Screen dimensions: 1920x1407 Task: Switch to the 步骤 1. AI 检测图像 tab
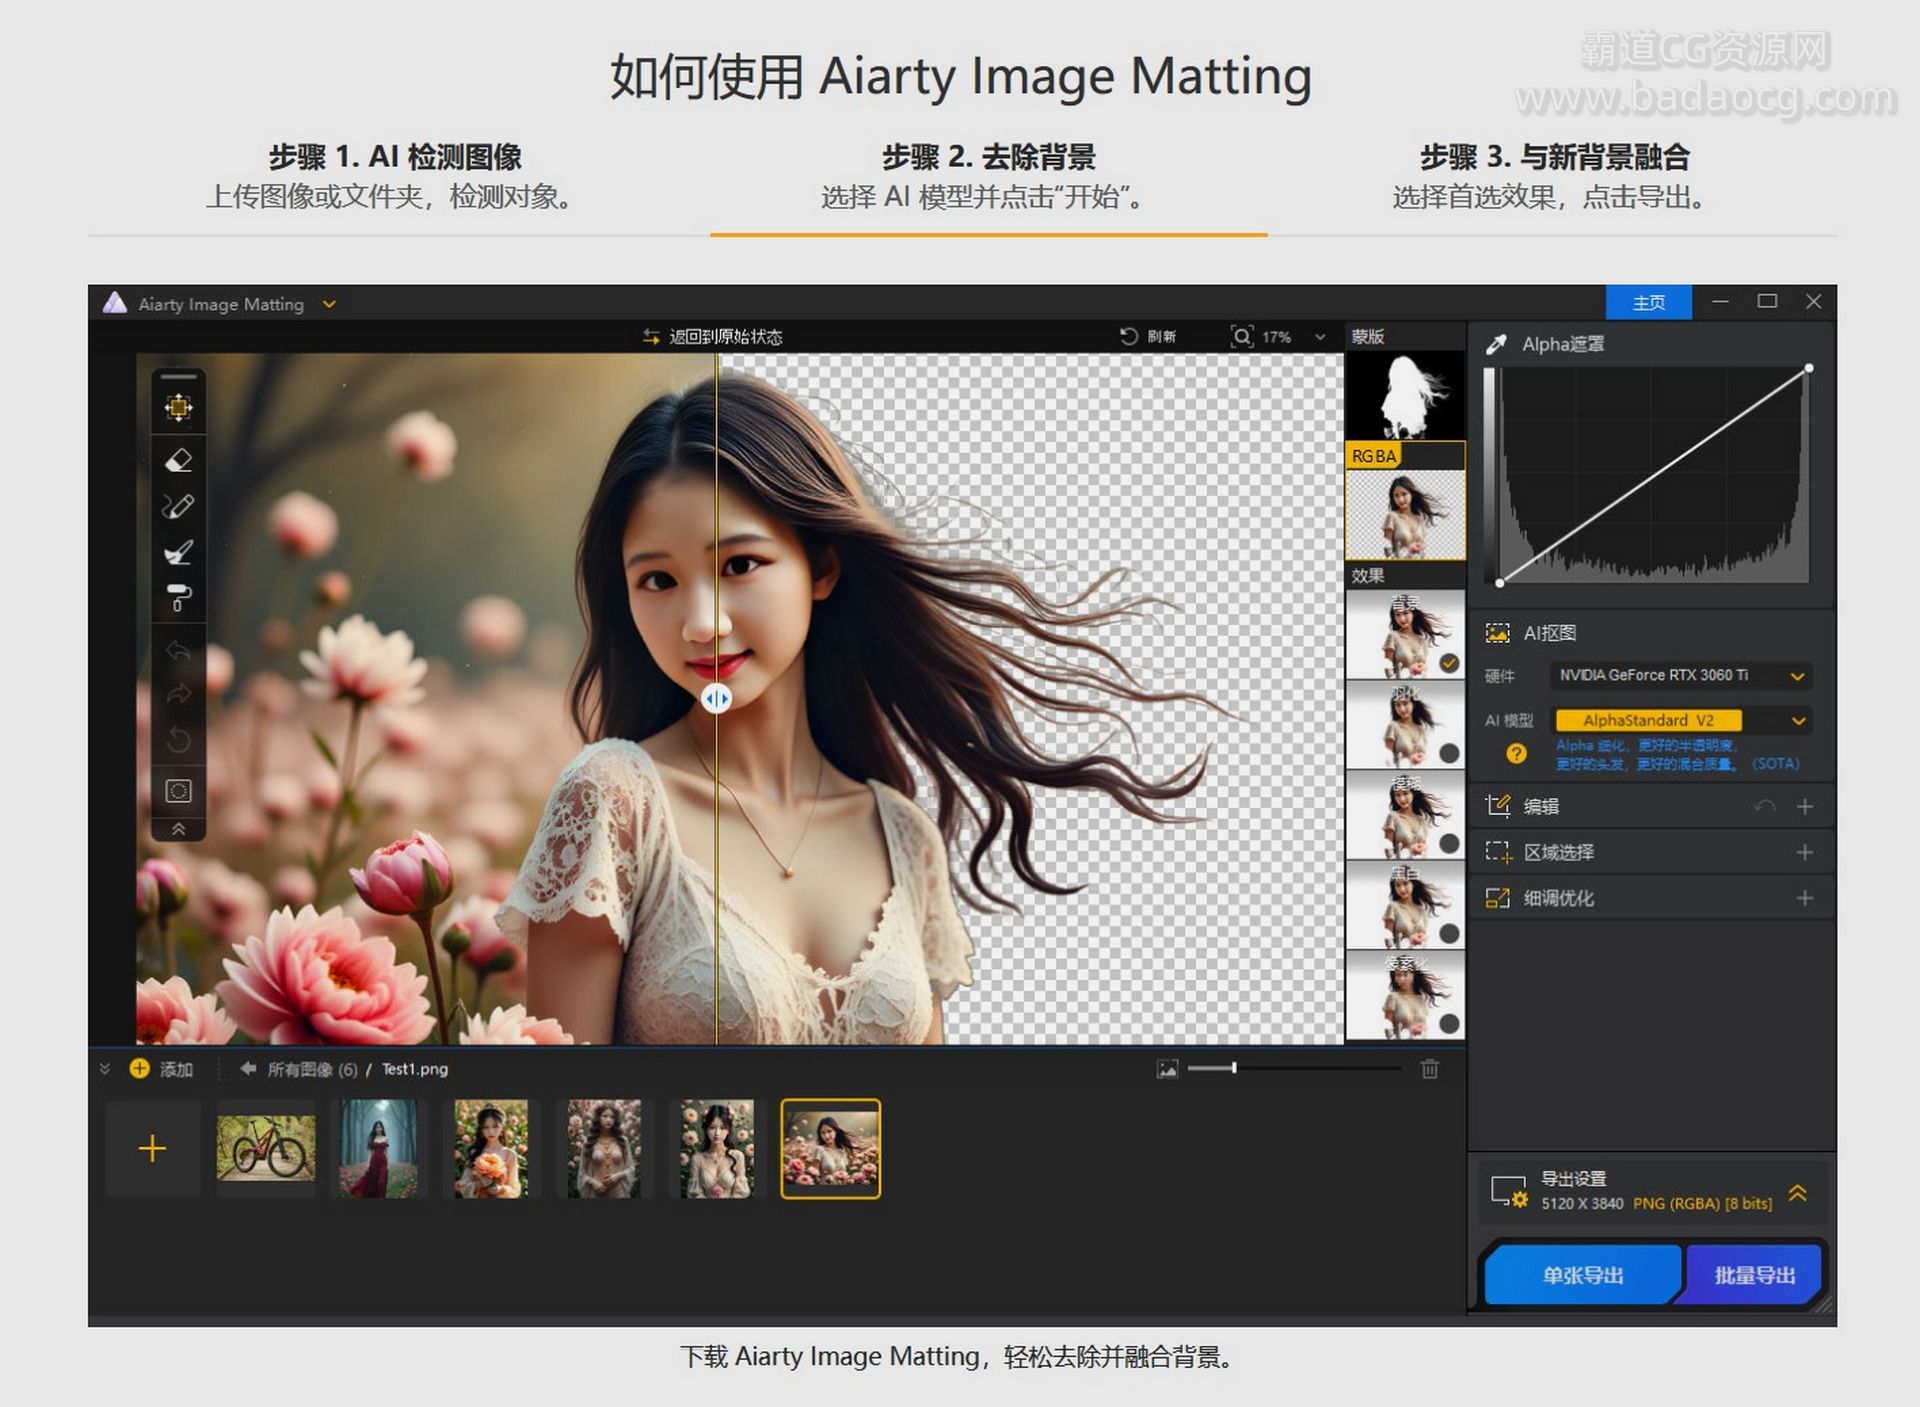[396, 176]
